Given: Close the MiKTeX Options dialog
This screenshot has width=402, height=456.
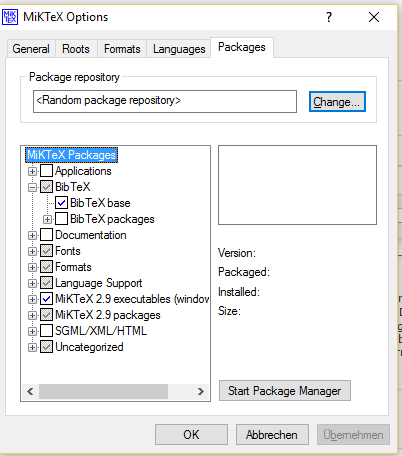Looking at the screenshot, I should tap(374, 17).
